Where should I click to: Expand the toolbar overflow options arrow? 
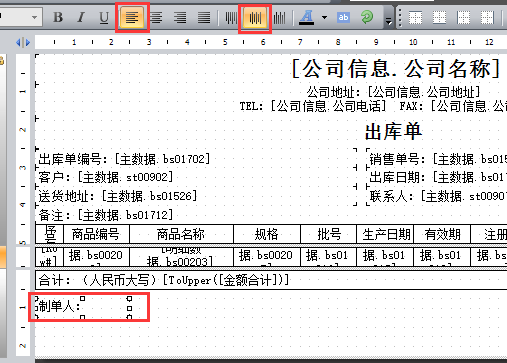pyautogui.click(x=389, y=21)
